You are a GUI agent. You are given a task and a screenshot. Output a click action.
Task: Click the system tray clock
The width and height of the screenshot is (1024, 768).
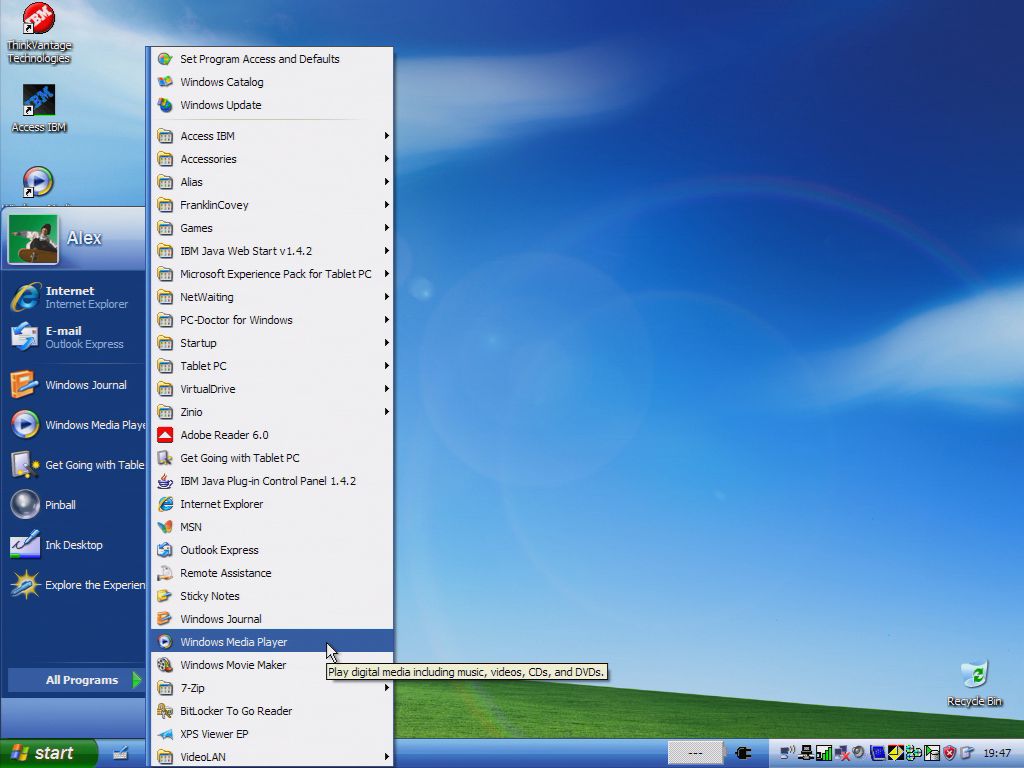tap(997, 753)
